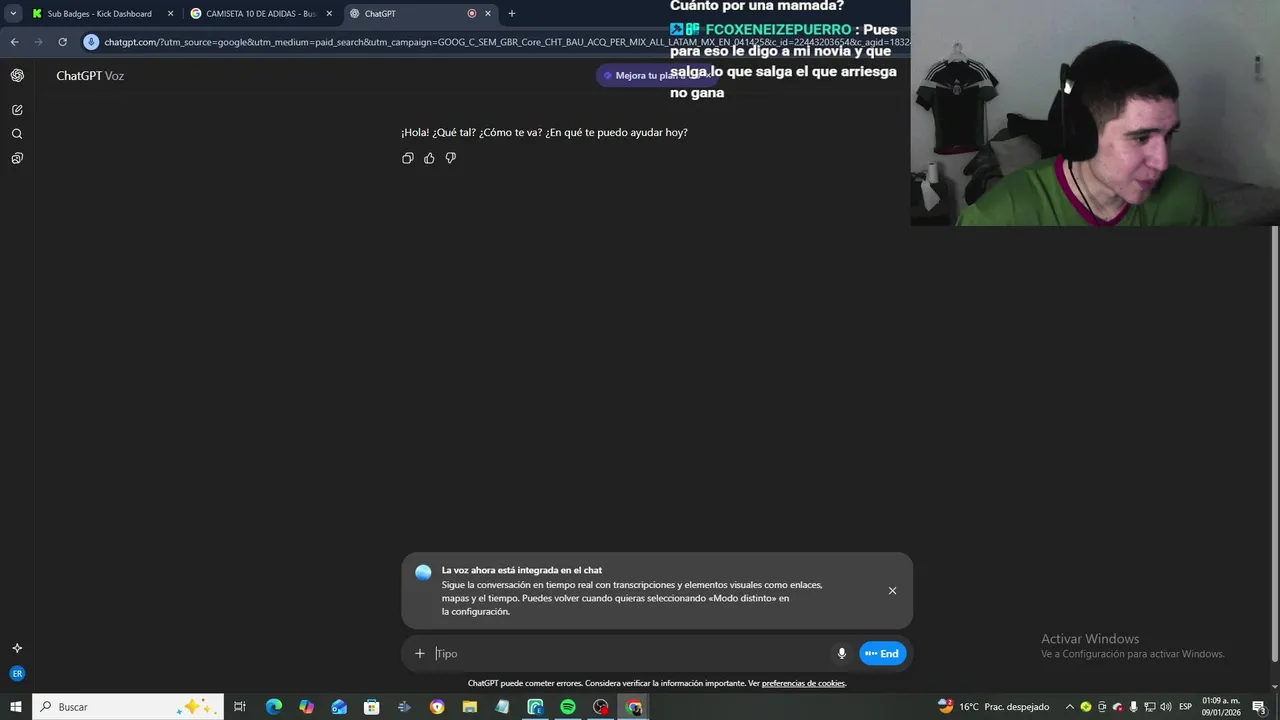Open the Windows Start menu

(16, 707)
